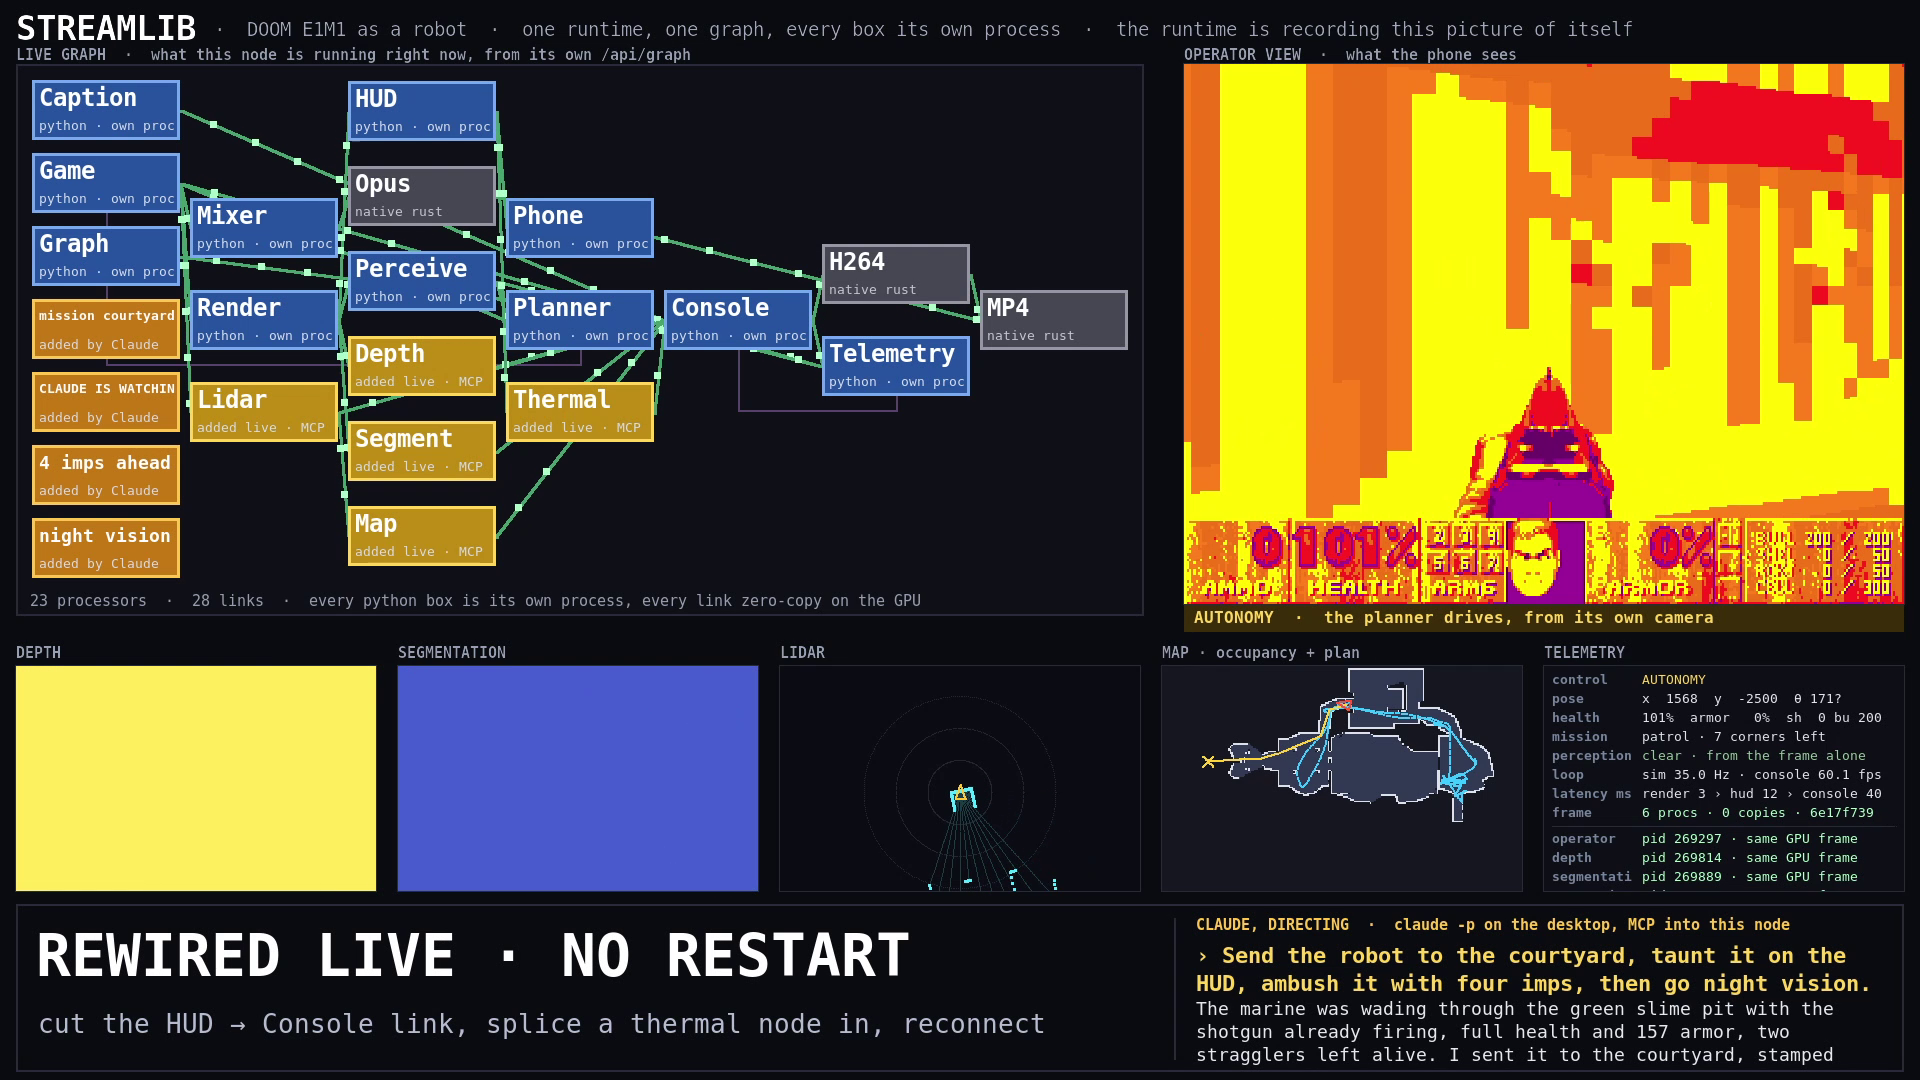This screenshot has width=1920, height=1080.
Task: Click the 'MAP · occupancy + plan' heading
Action: tap(1261, 653)
